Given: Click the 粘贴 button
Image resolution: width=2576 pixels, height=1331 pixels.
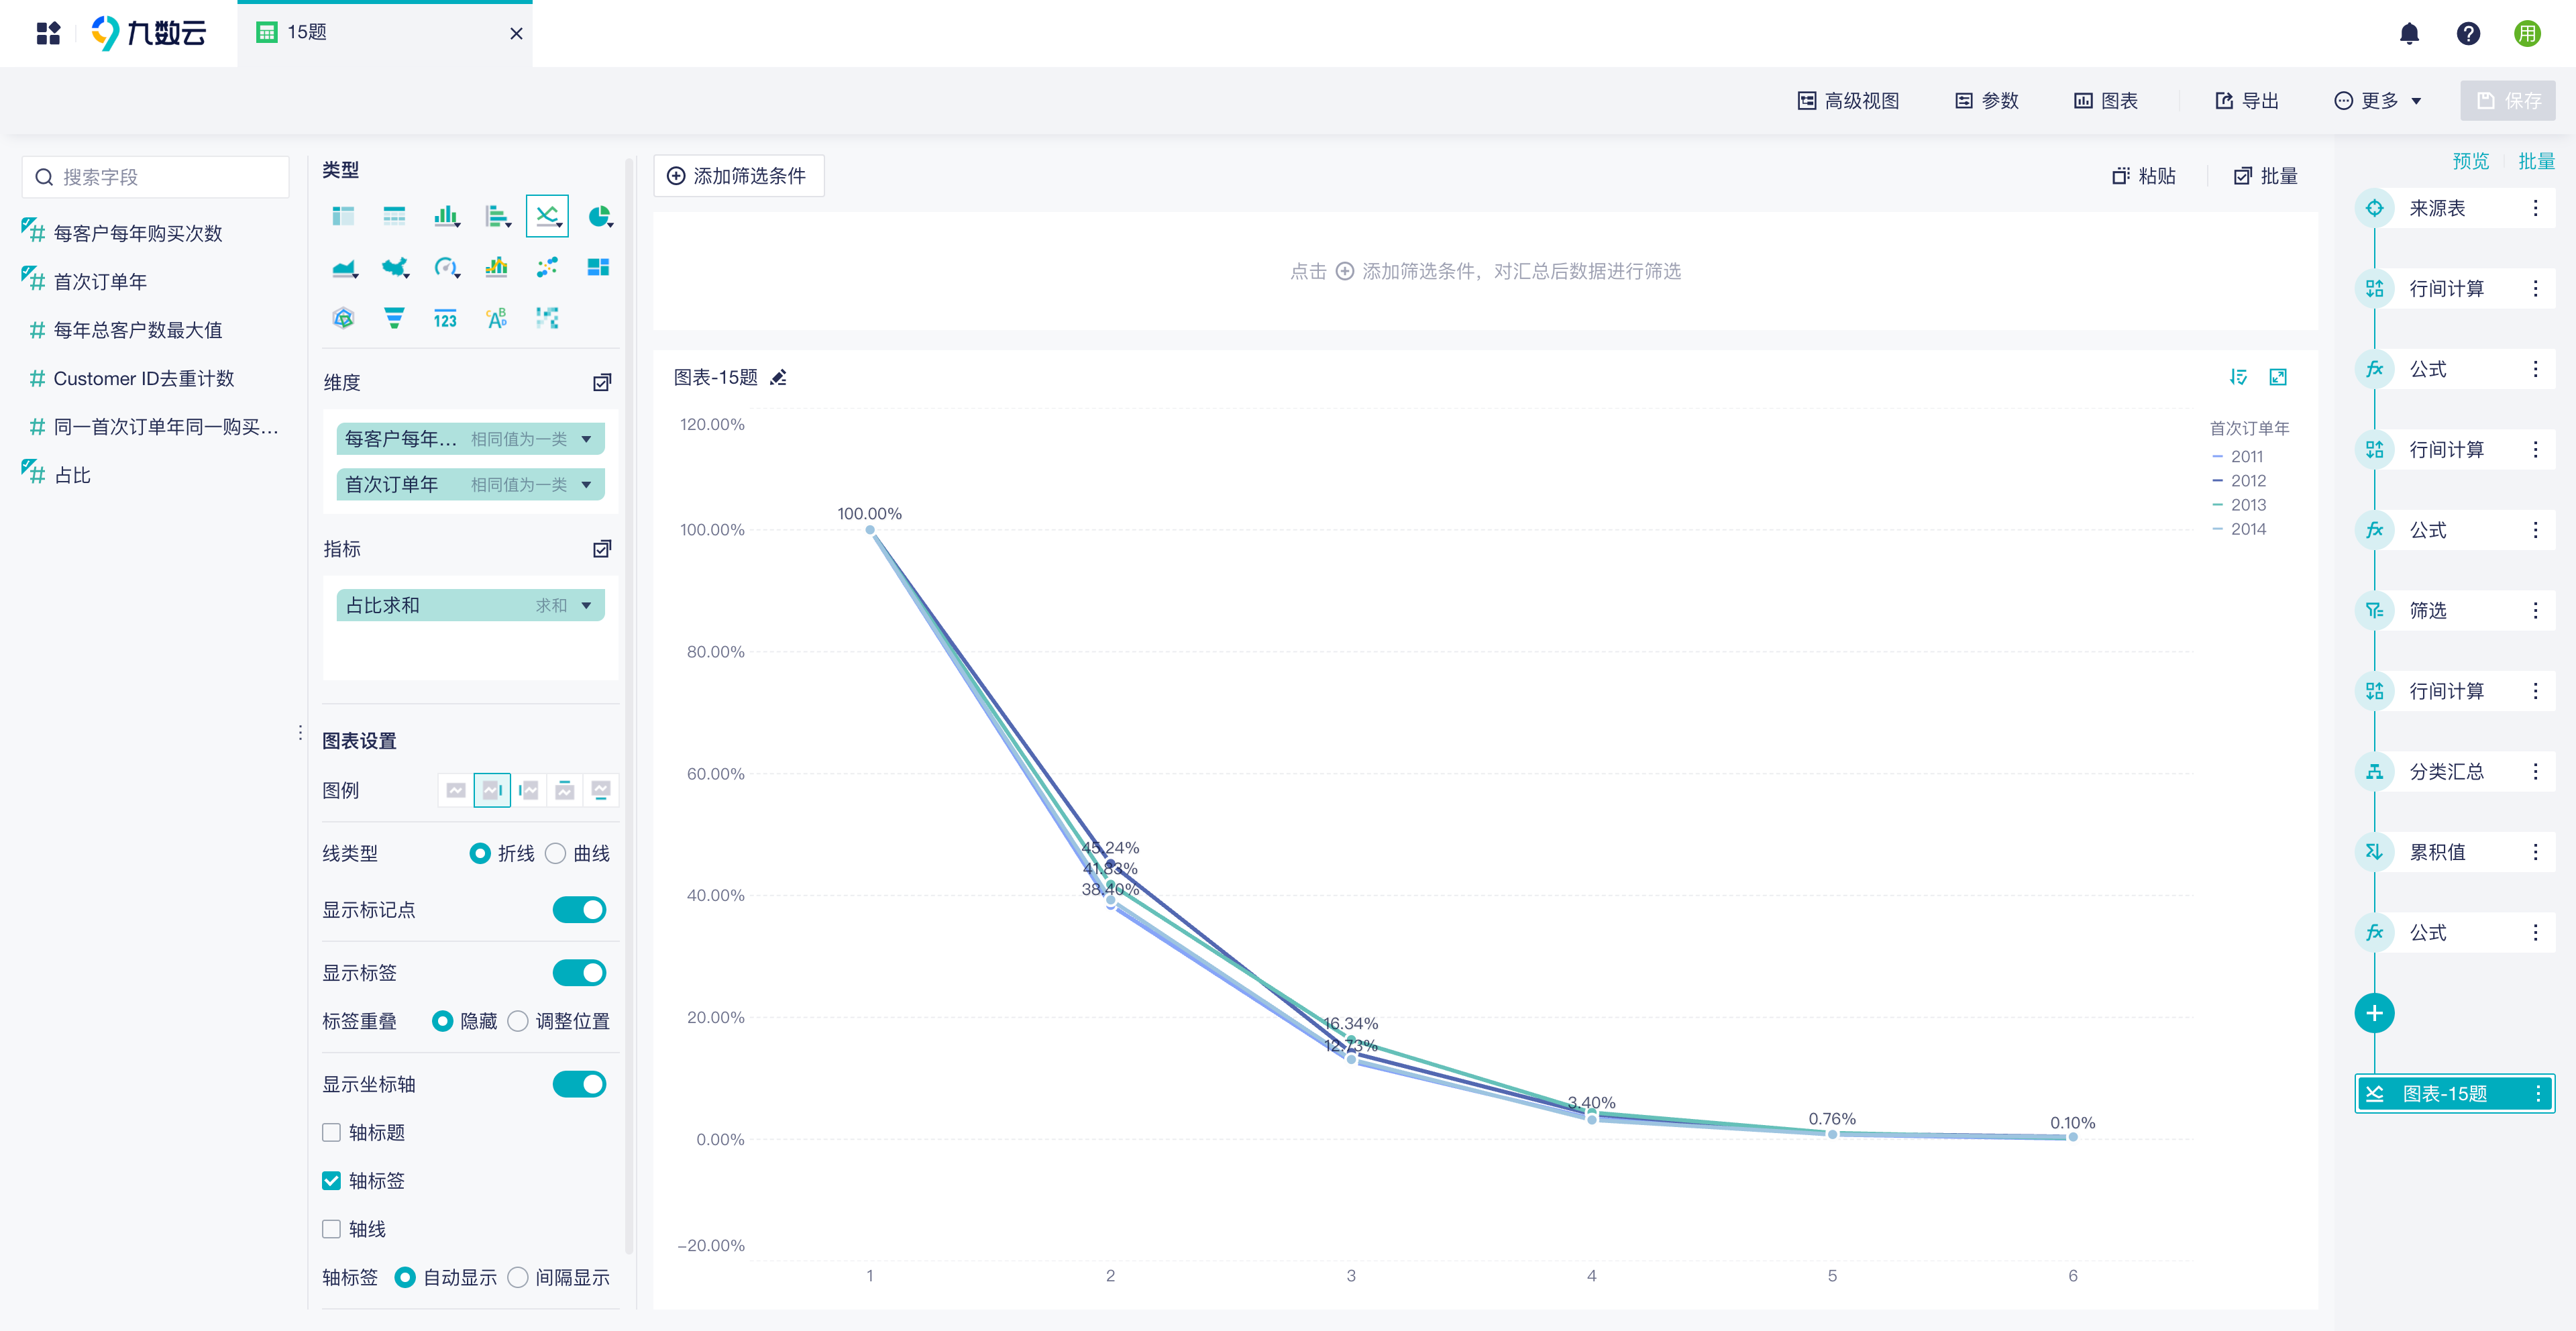Looking at the screenshot, I should click(2143, 175).
